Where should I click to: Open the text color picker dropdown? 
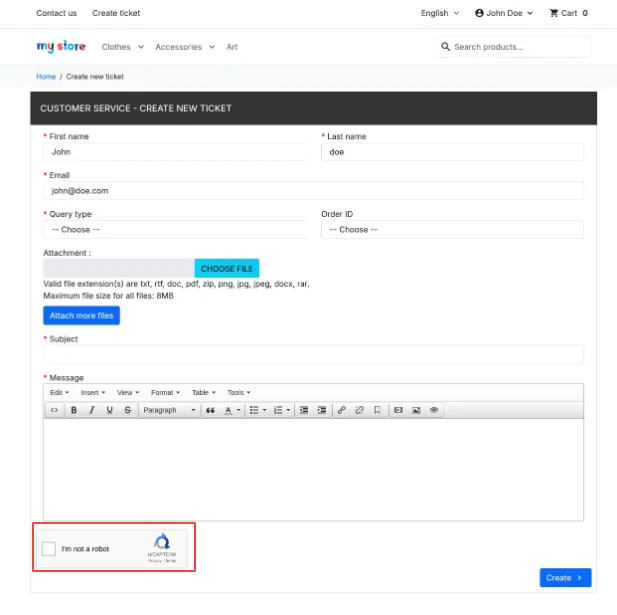pos(238,410)
